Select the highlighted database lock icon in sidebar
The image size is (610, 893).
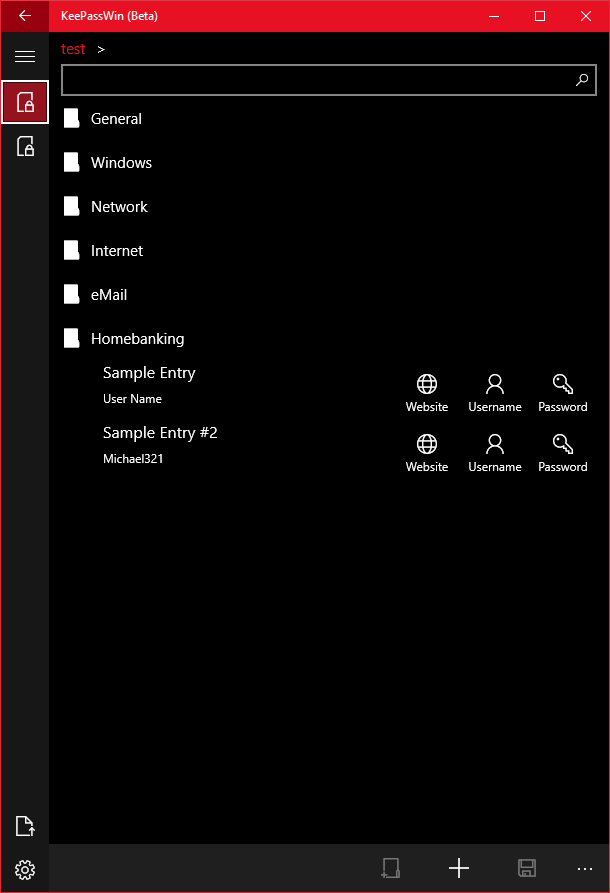tap(24, 102)
